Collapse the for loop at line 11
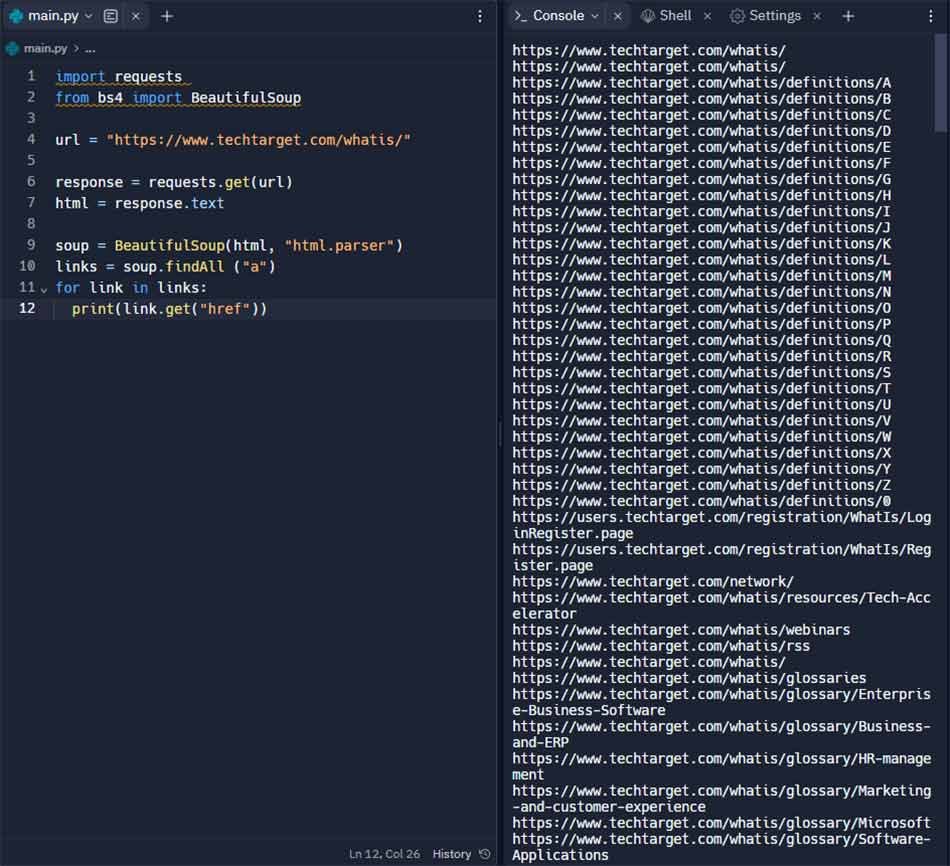The width and height of the screenshot is (950, 866). pos(44,288)
